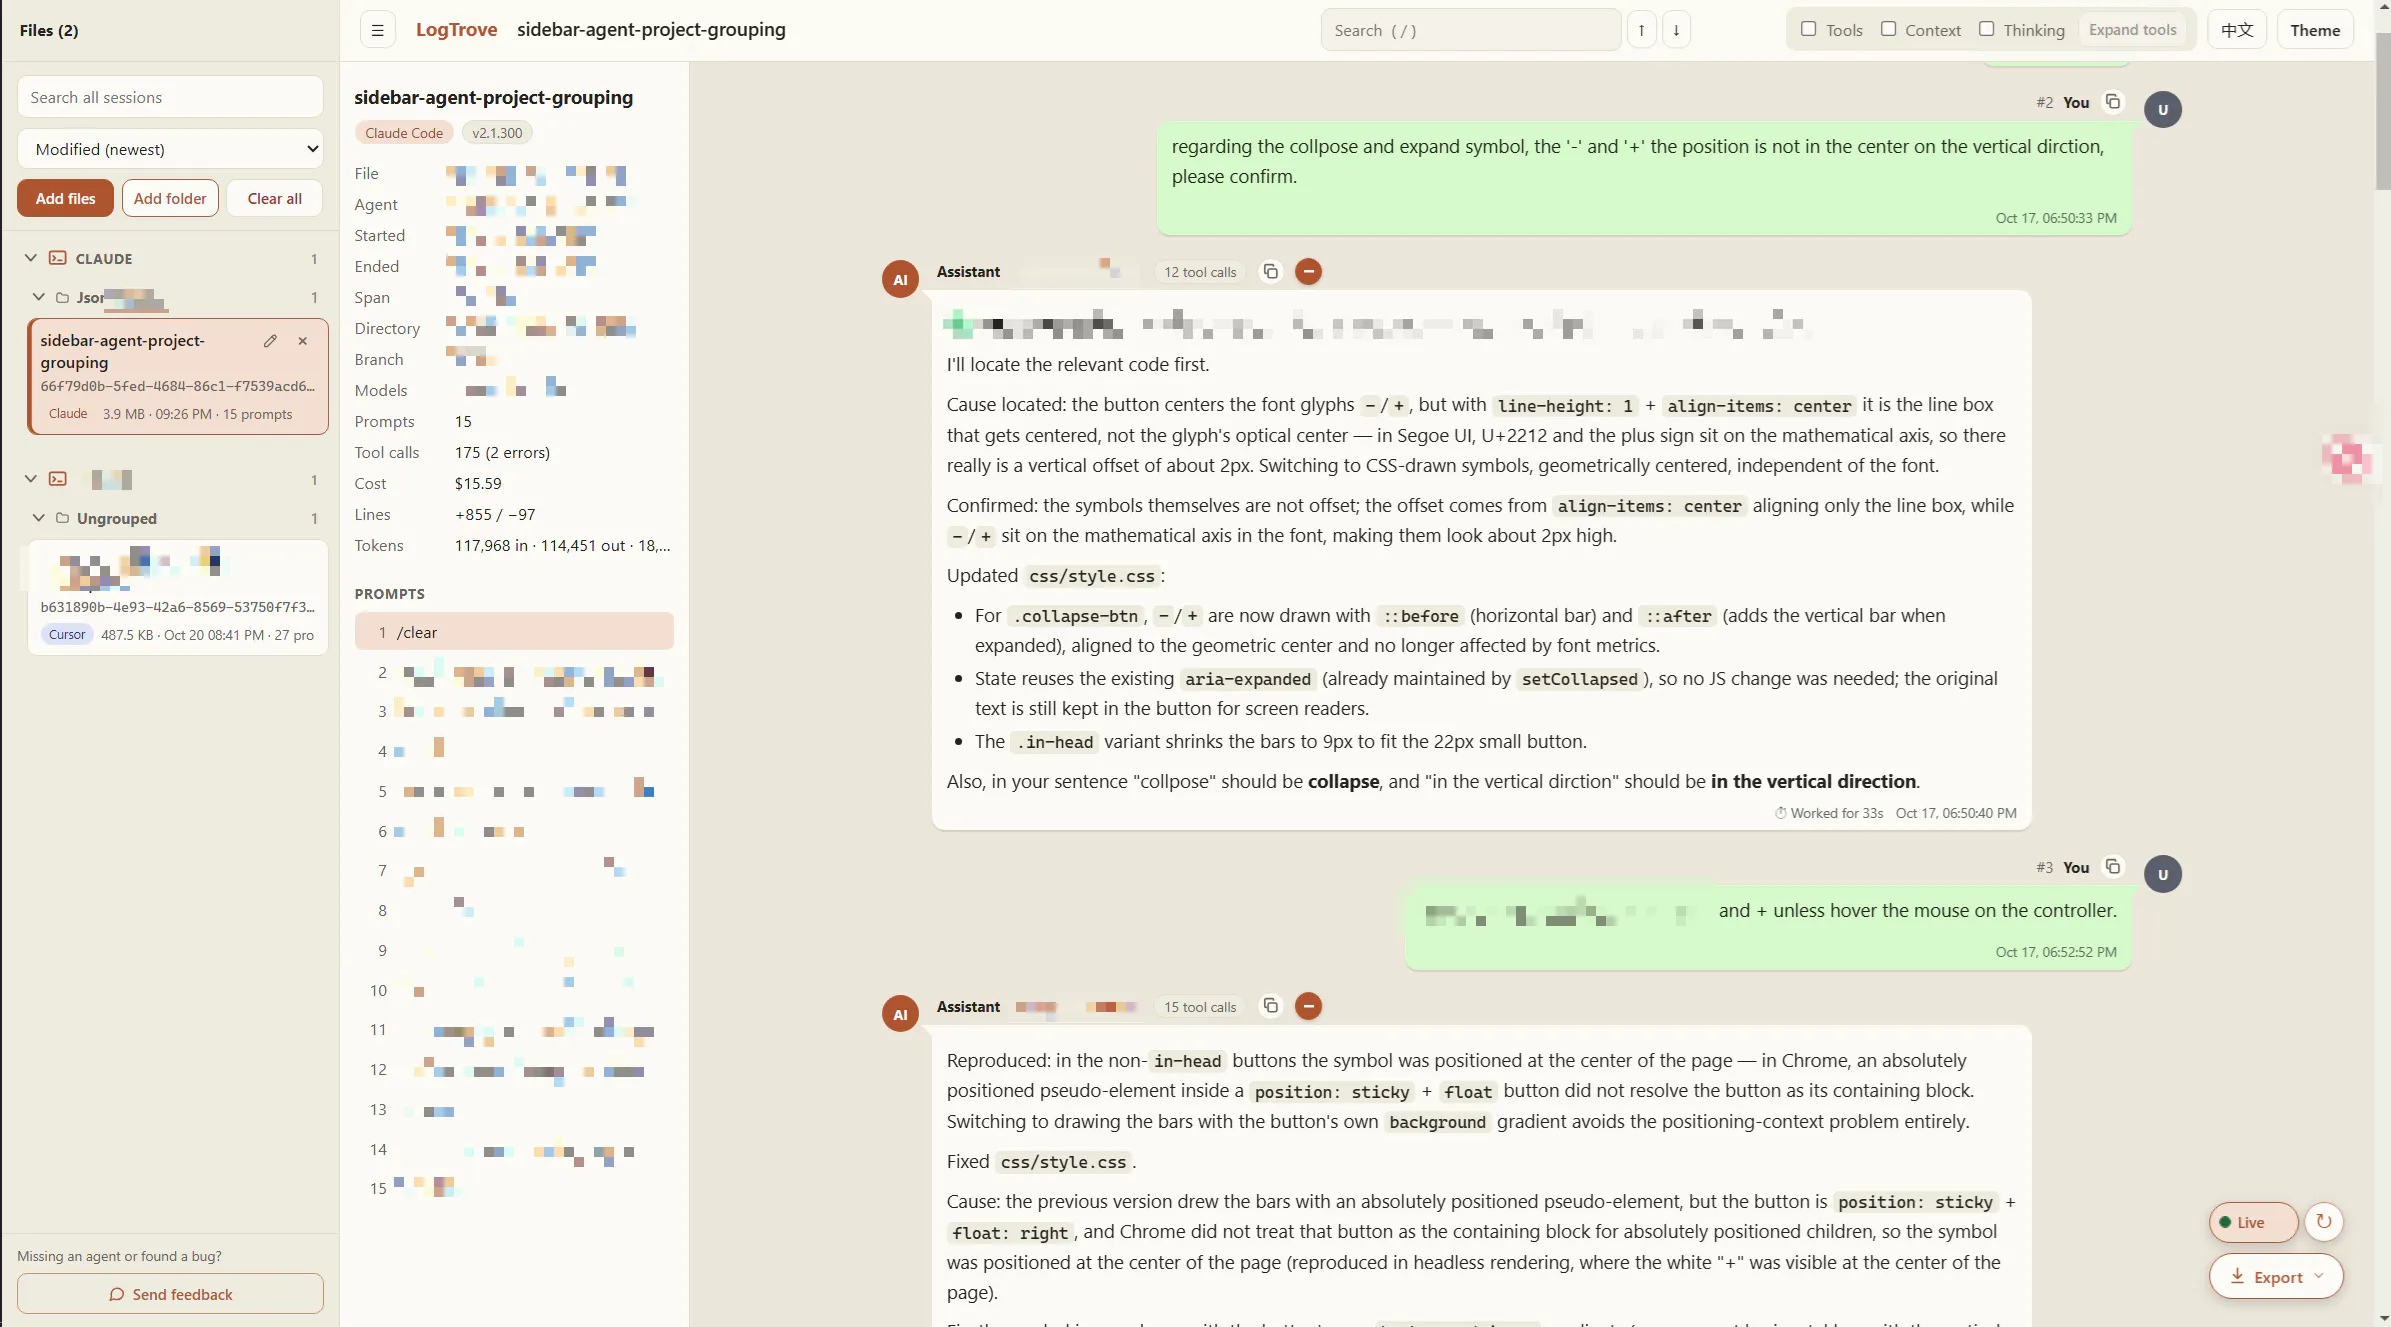Image resolution: width=2391 pixels, height=1327 pixels.
Task: Click the Expand tools button
Action: [x=2132, y=30]
